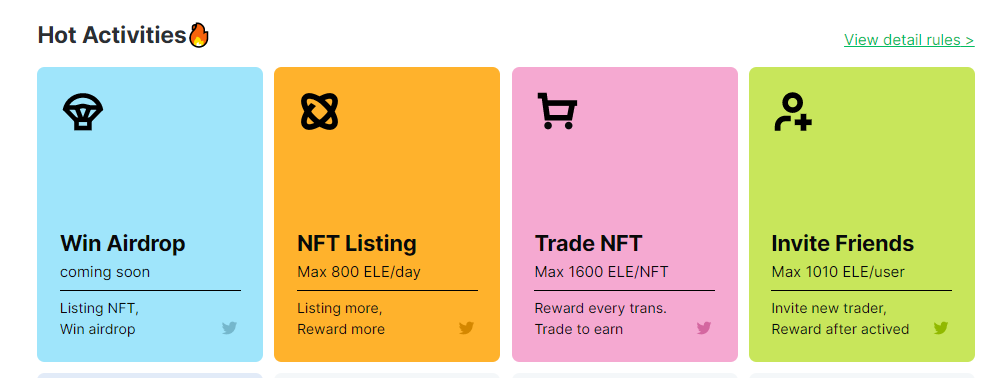The height and width of the screenshot is (378, 991).
Task: Share Win Airdrop via Twitter bird icon
Action: 229,328
